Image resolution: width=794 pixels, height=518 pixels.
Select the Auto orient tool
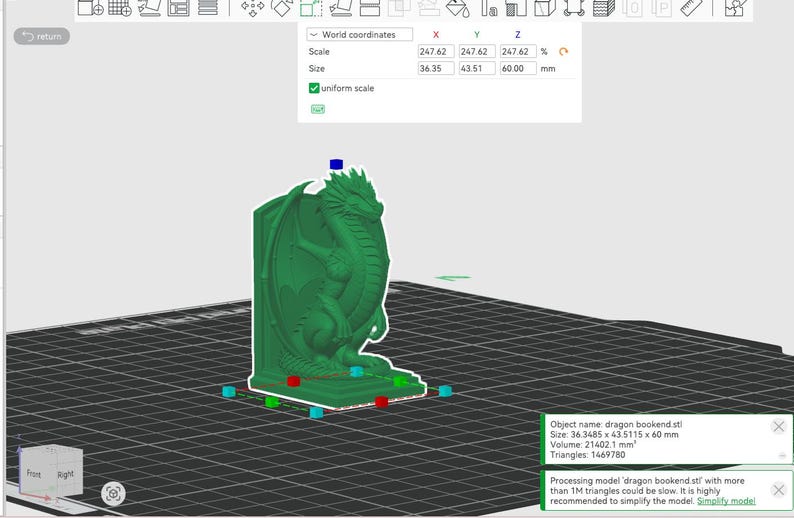click(149, 8)
